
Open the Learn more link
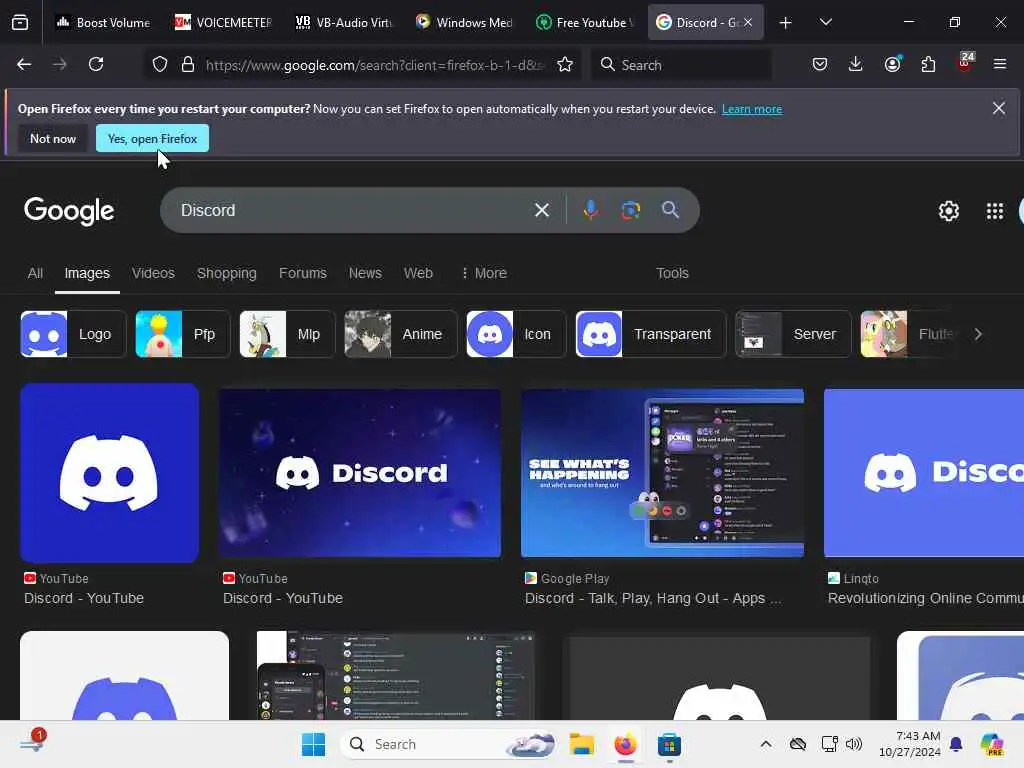coord(752,109)
